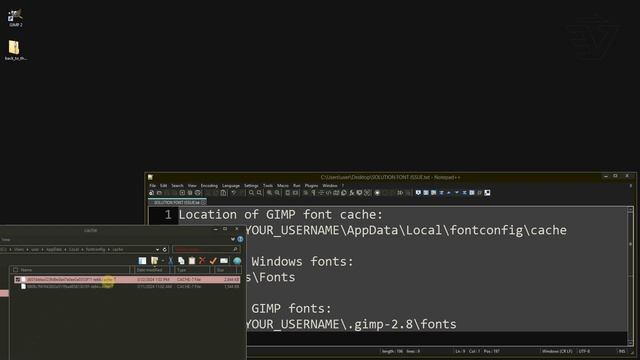Viewport: 640px width, 360px height.
Task: Open the Search menu in Notepad++
Action: [x=177, y=186]
